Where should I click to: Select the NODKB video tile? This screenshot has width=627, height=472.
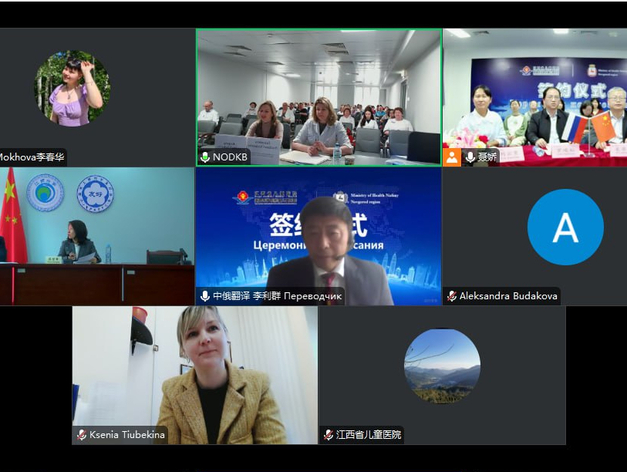tap(319, 97)
